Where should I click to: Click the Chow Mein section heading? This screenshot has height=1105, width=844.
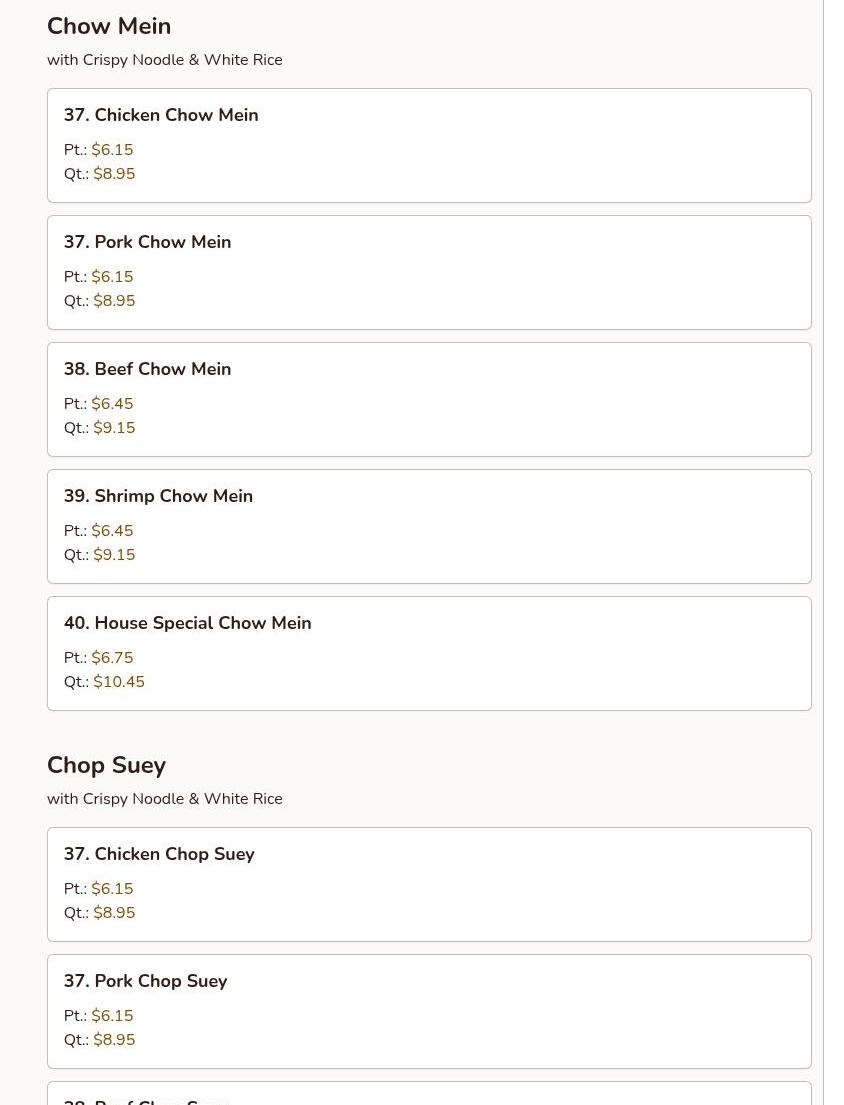[109, 26]
